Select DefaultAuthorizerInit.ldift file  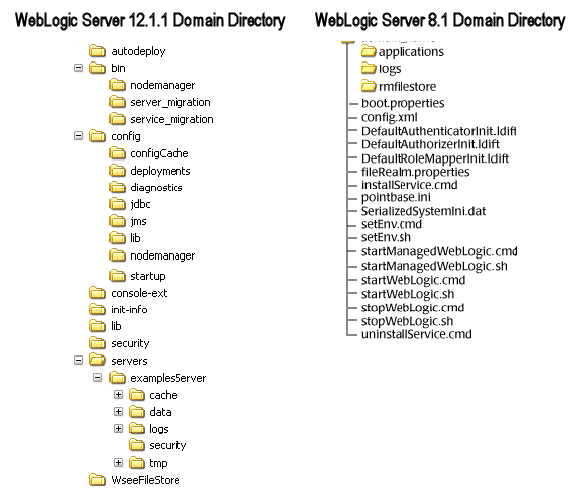pyautogui.click(x=430, y=144)
